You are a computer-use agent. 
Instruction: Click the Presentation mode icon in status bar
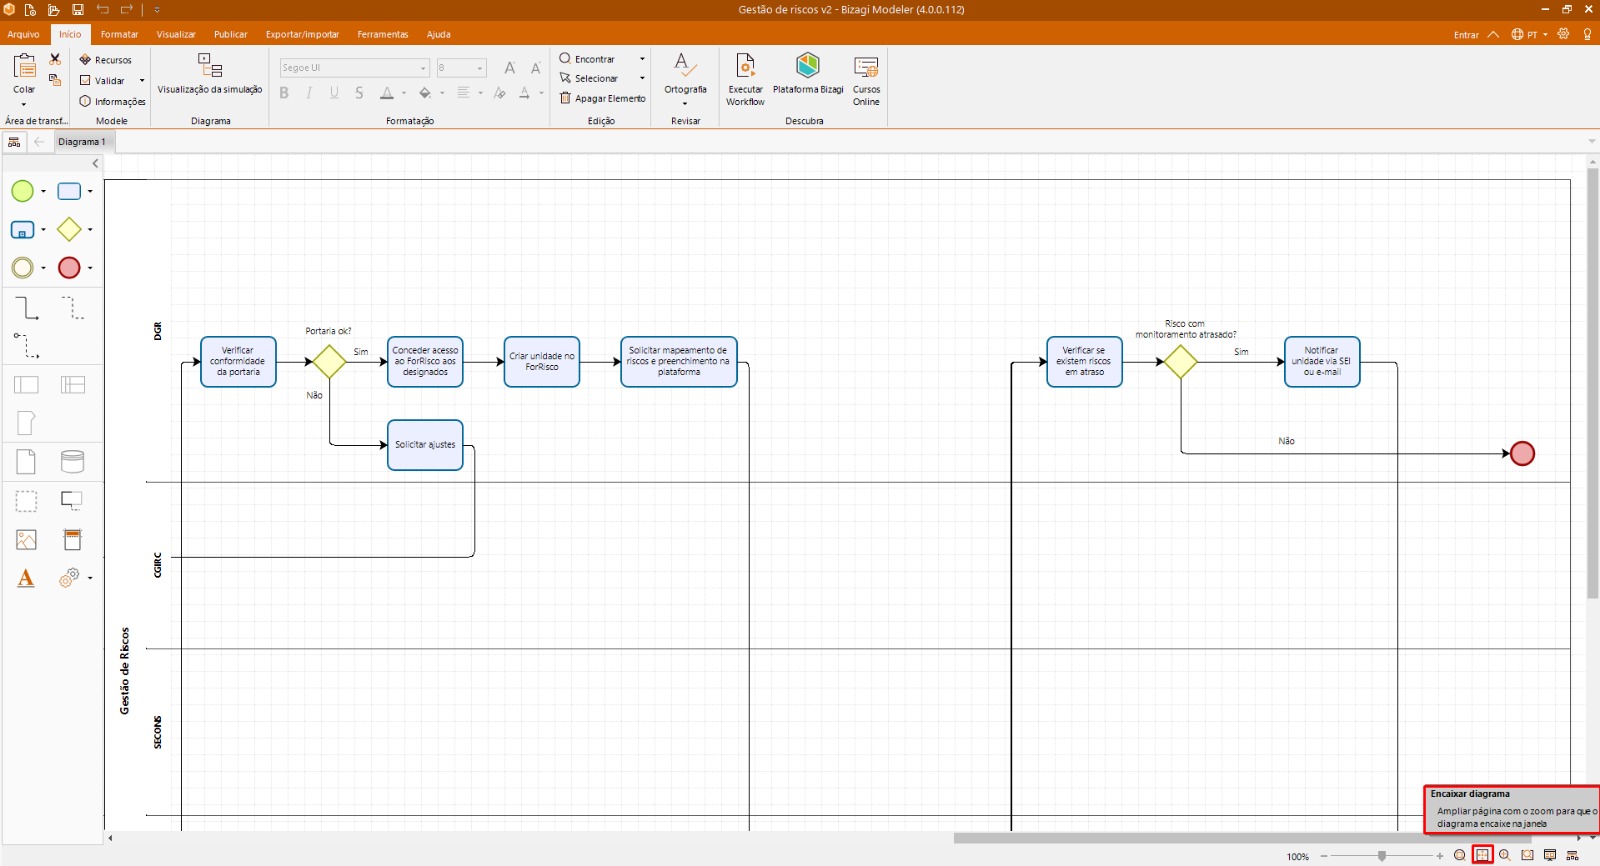pos(1550,855)
